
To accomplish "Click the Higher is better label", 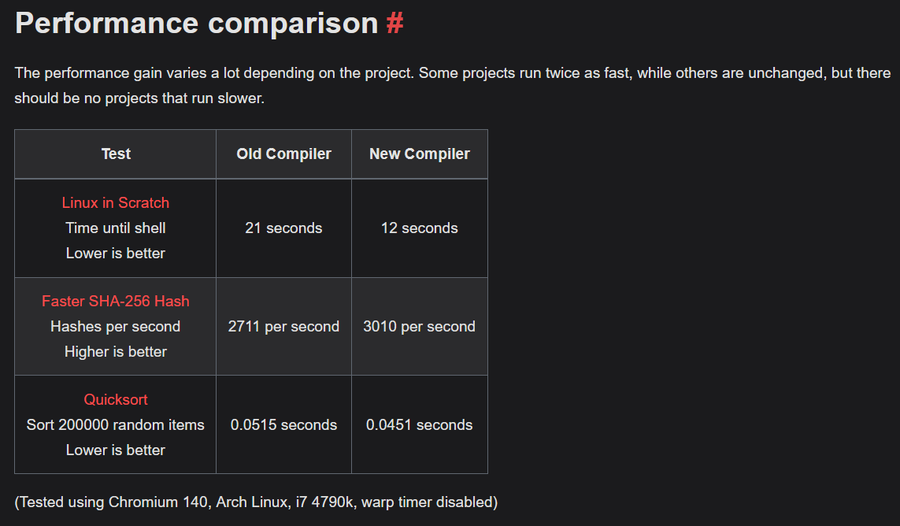I will pyautogui.click(x=116, y=351).
